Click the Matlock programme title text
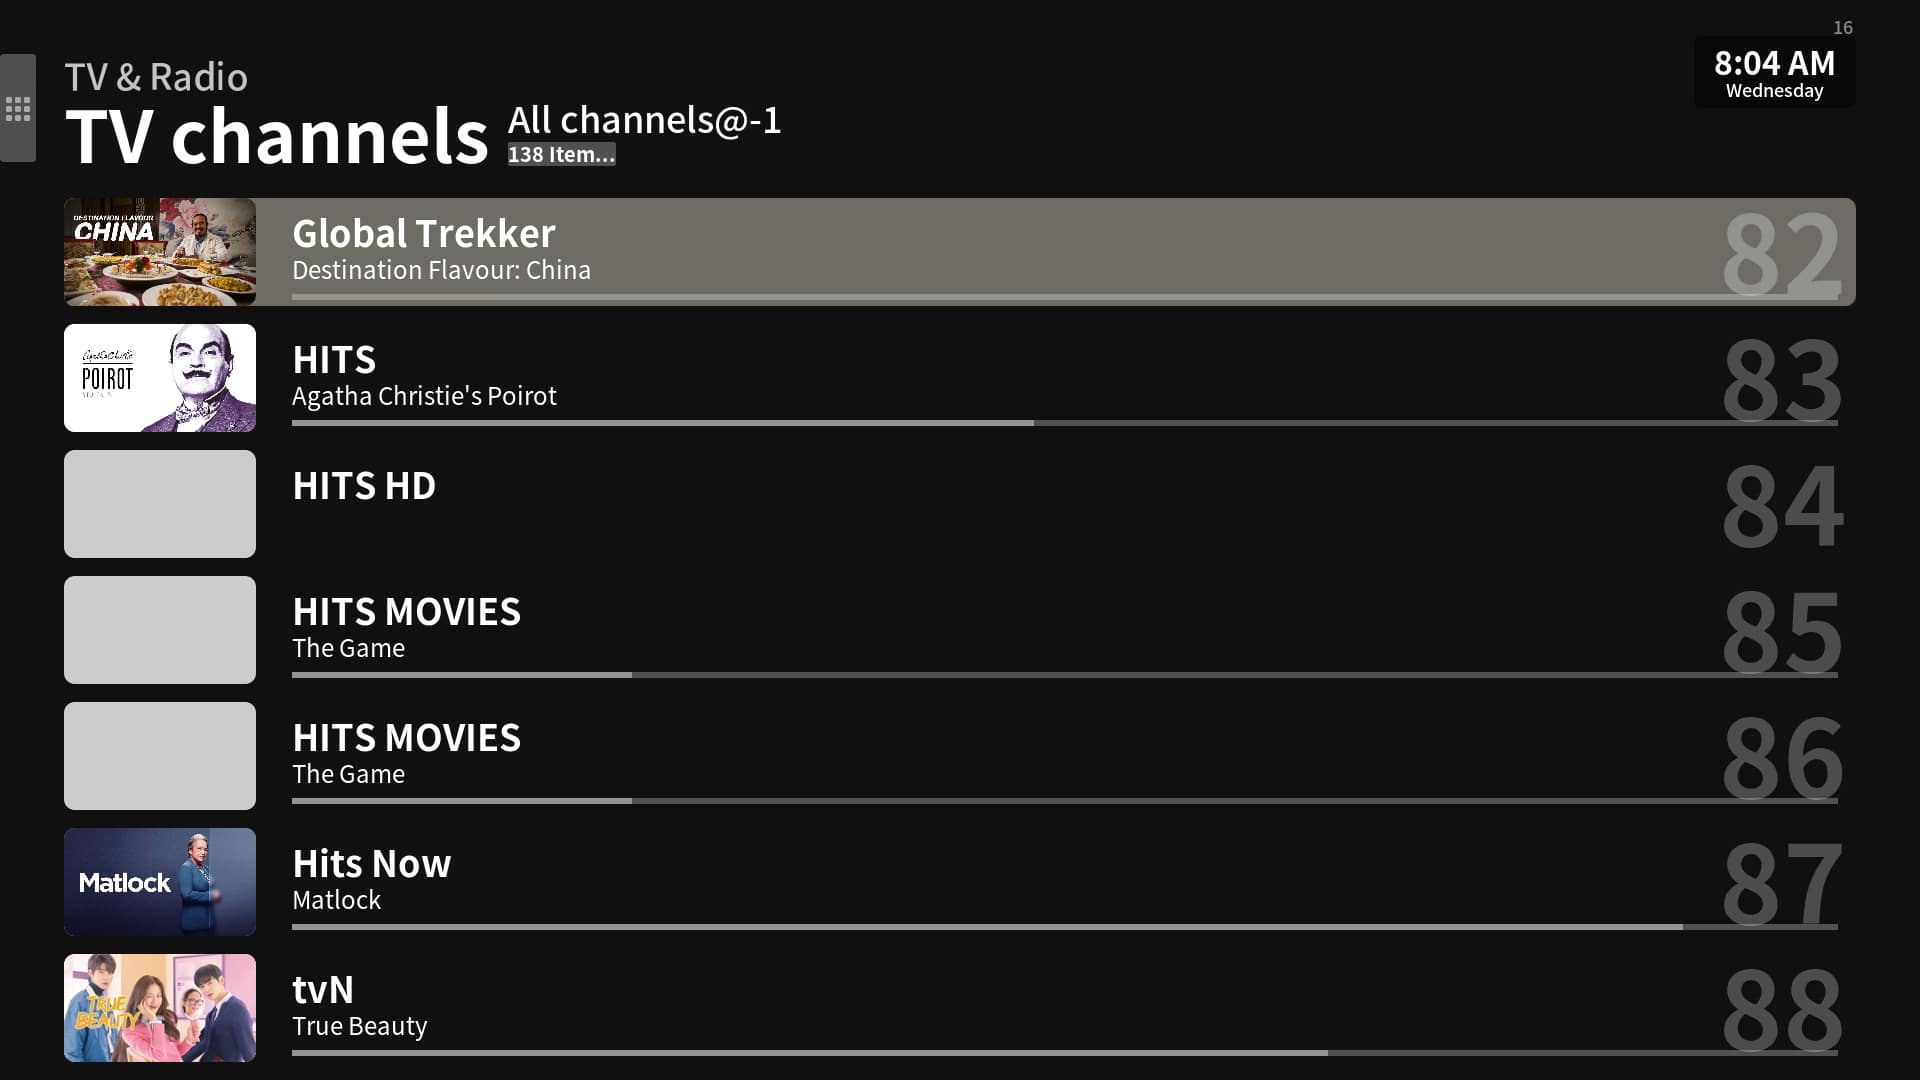This screenshot has height=1080, width=1920. pyautogui.click(x=336, y=900)
